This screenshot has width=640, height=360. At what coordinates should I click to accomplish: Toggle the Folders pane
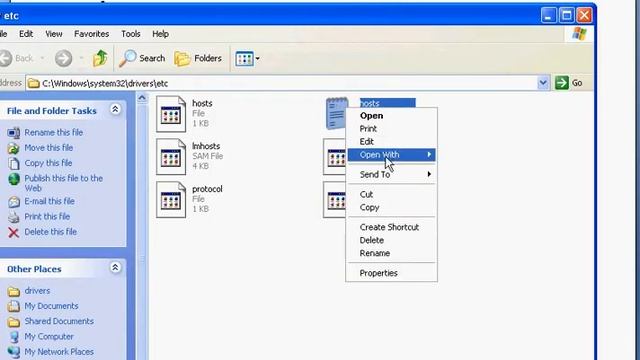click(198, 58)
